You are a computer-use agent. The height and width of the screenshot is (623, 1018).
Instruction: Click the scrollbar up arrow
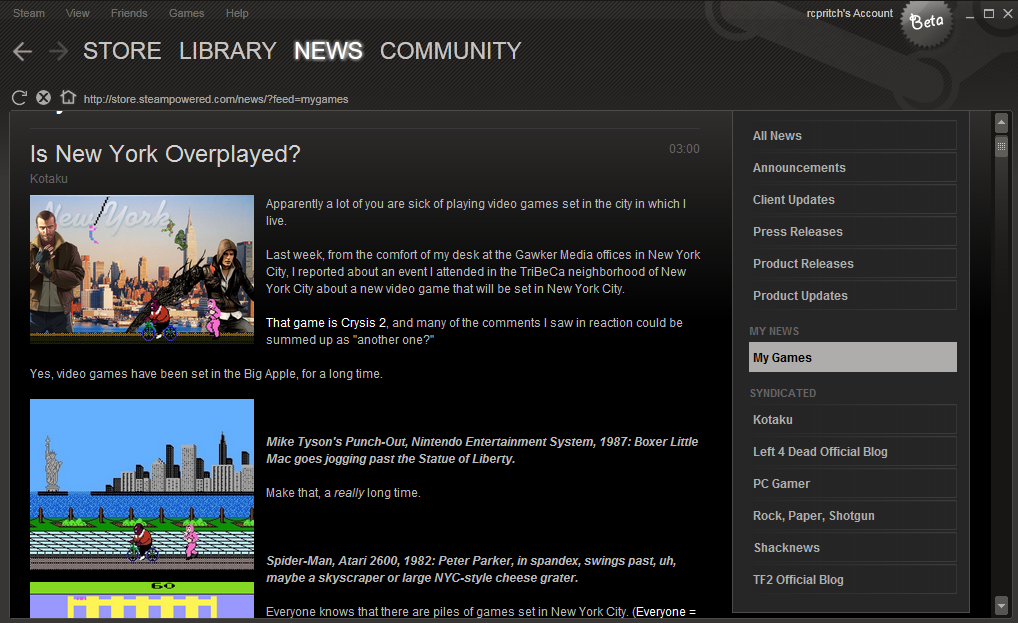1001,122
